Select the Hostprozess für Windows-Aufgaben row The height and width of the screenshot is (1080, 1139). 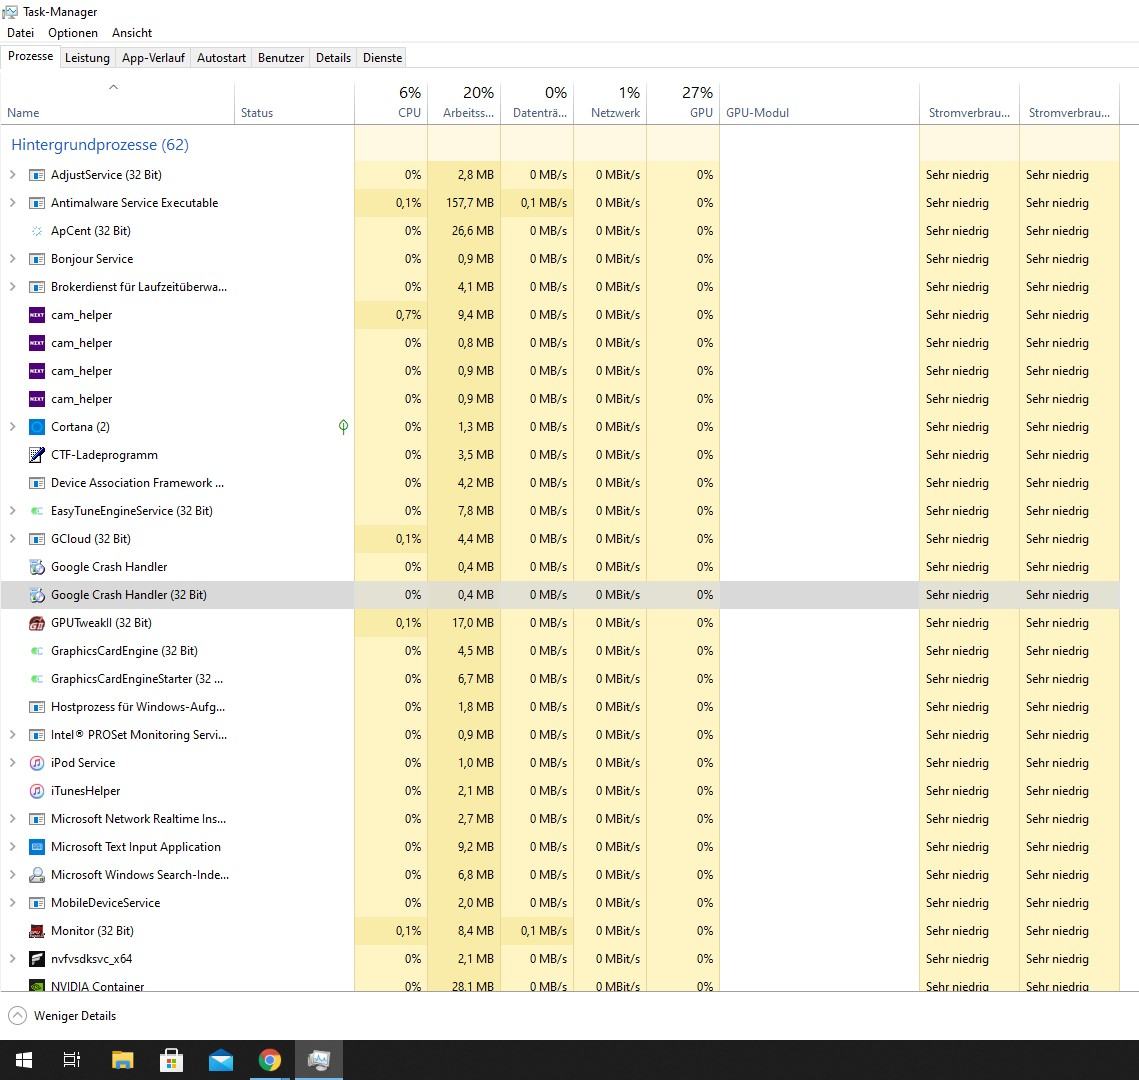coord(560,707)
